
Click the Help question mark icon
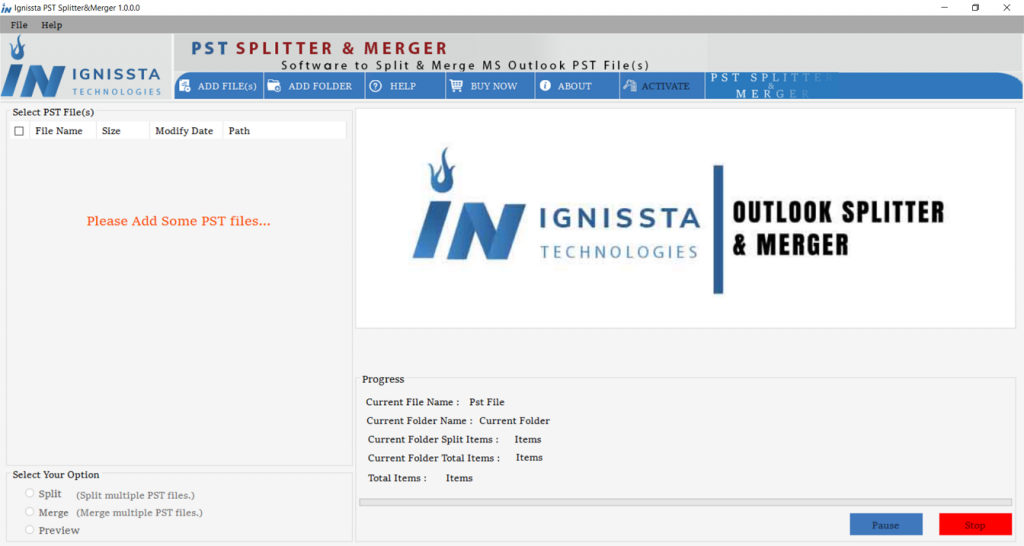376,86
